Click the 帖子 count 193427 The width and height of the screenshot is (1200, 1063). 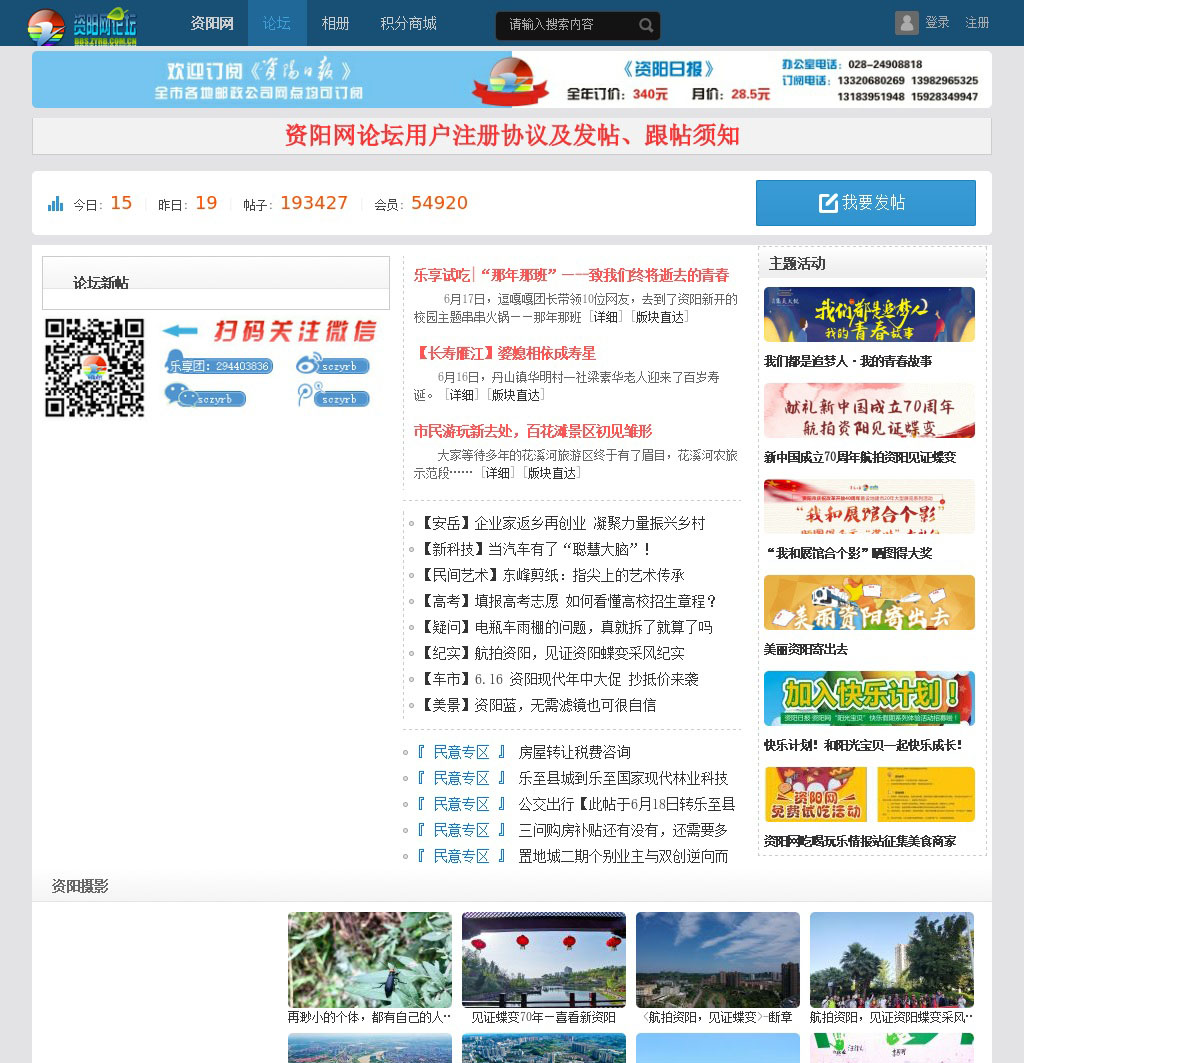click(x=314, y=203)
